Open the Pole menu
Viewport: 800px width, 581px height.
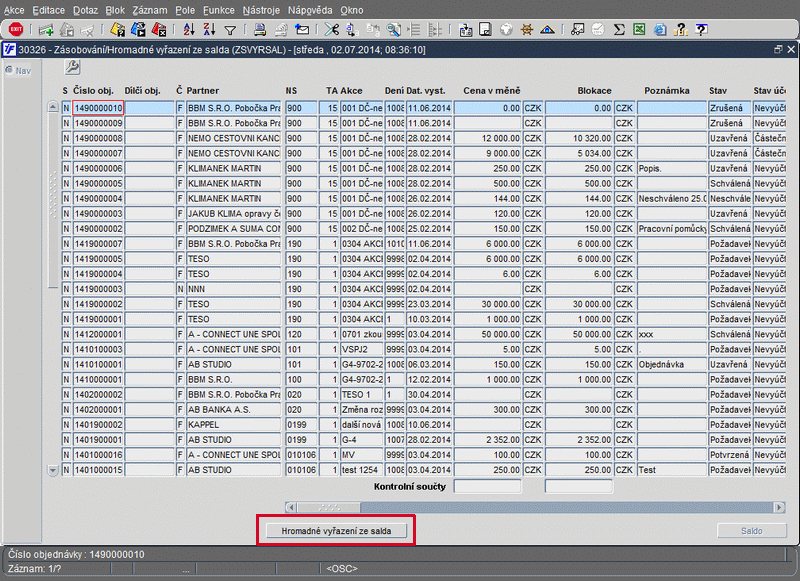click(x=185, y=10)
